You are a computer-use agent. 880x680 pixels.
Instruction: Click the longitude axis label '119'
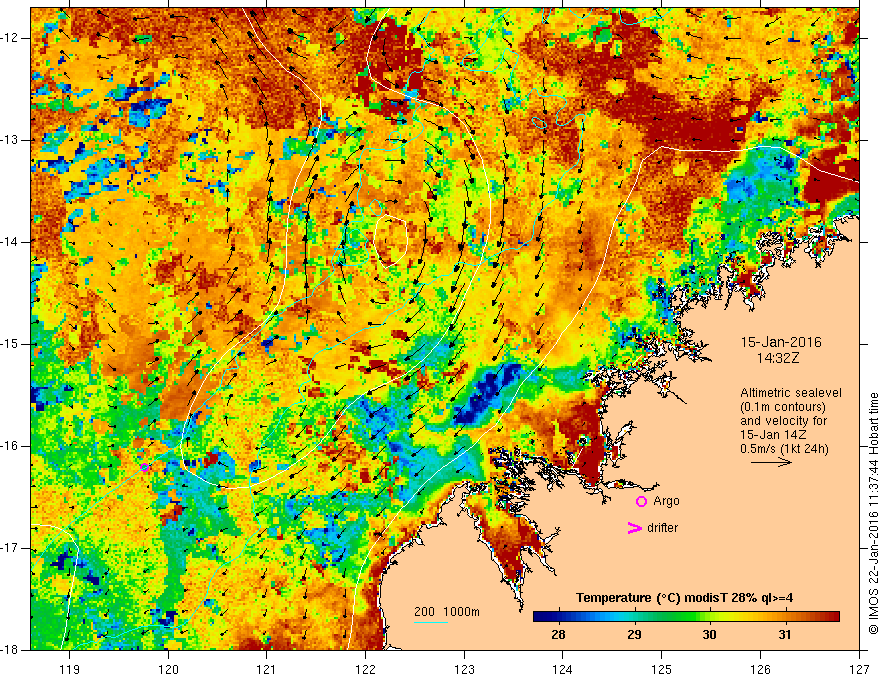[70, 669]
